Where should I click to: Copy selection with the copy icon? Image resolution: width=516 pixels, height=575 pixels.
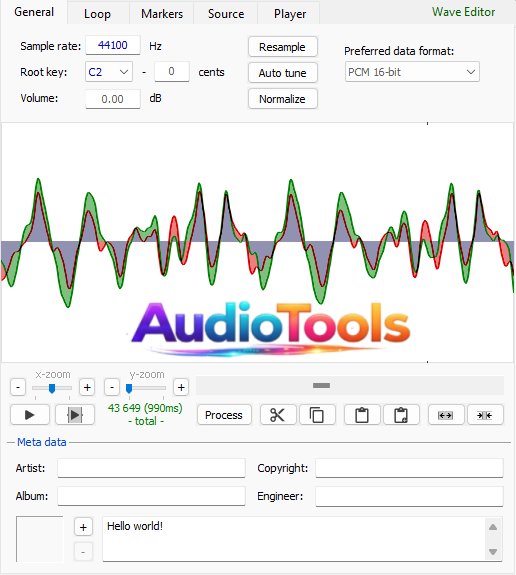pyautogui.click(x=317, y=415)
